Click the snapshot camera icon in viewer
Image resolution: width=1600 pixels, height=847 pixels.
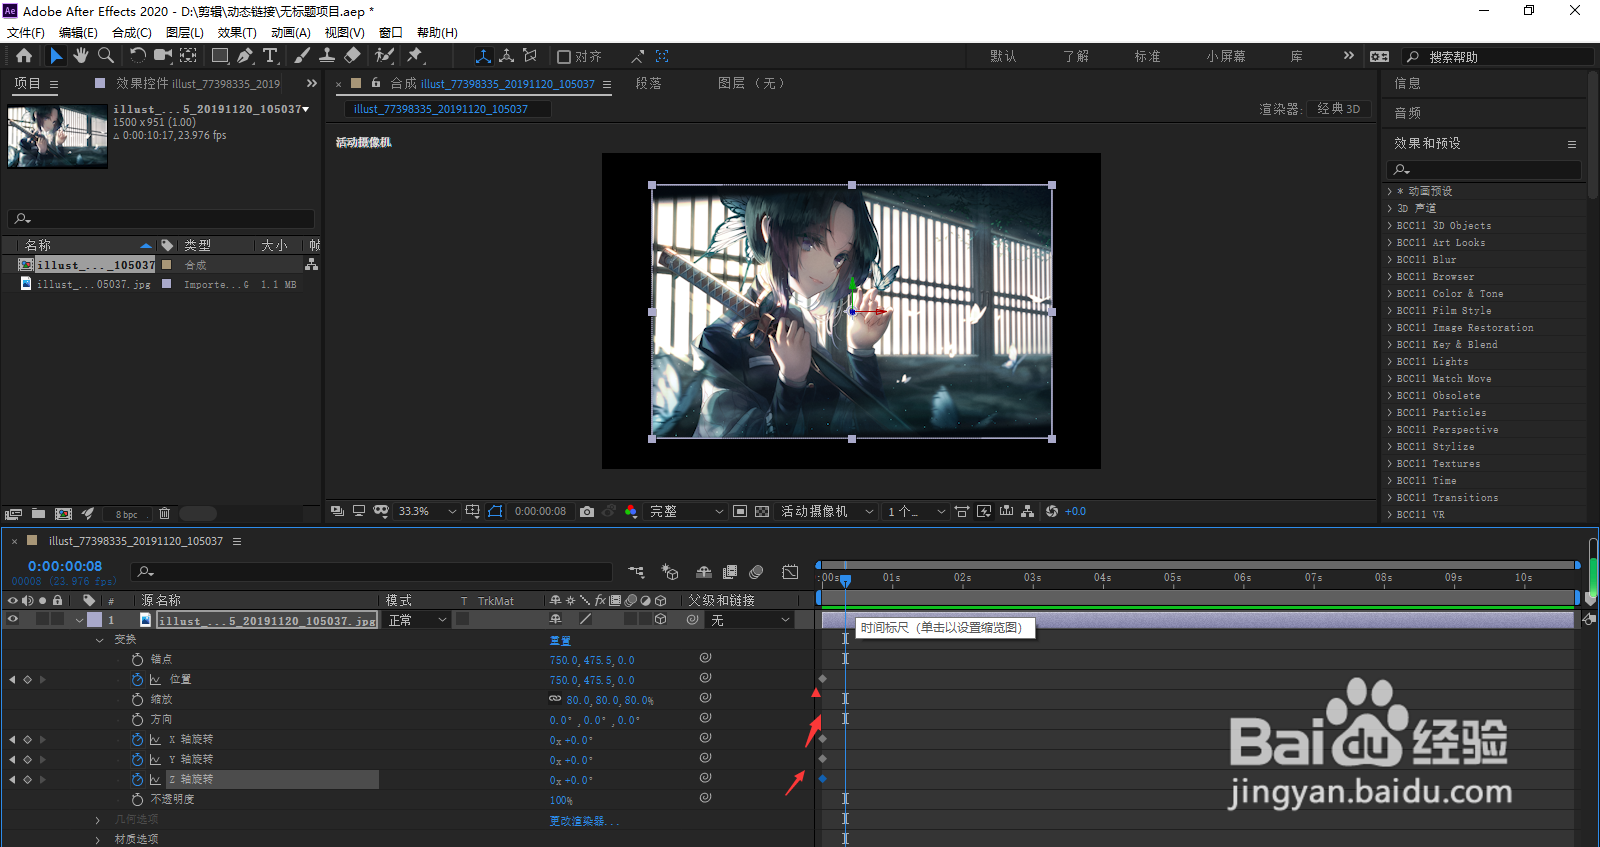pyautogui.click(x=587, y=511)
